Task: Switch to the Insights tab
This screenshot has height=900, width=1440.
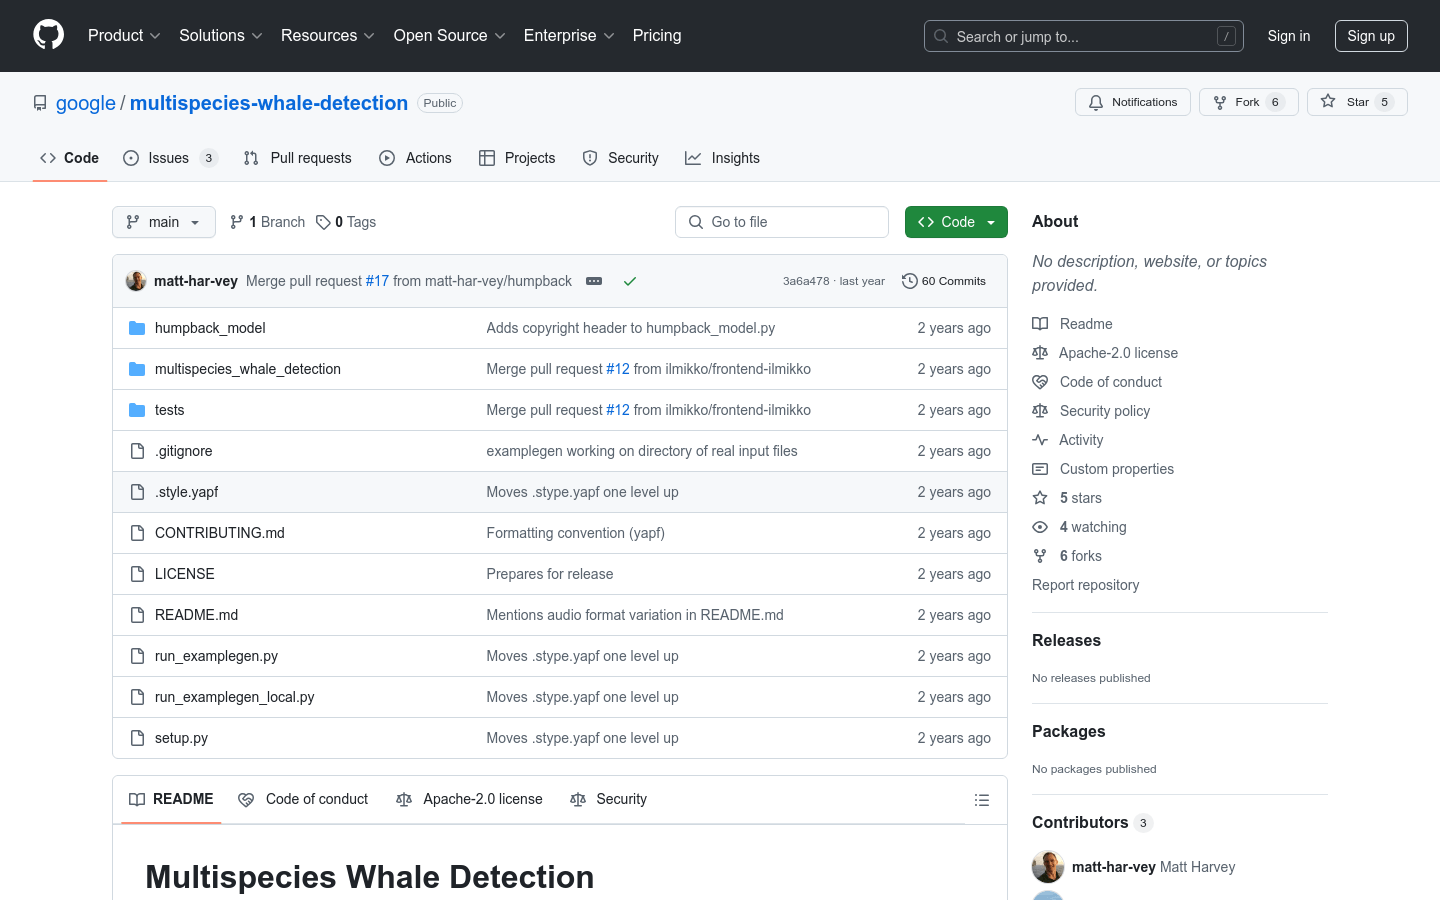Action: click(x=722, y=158)
